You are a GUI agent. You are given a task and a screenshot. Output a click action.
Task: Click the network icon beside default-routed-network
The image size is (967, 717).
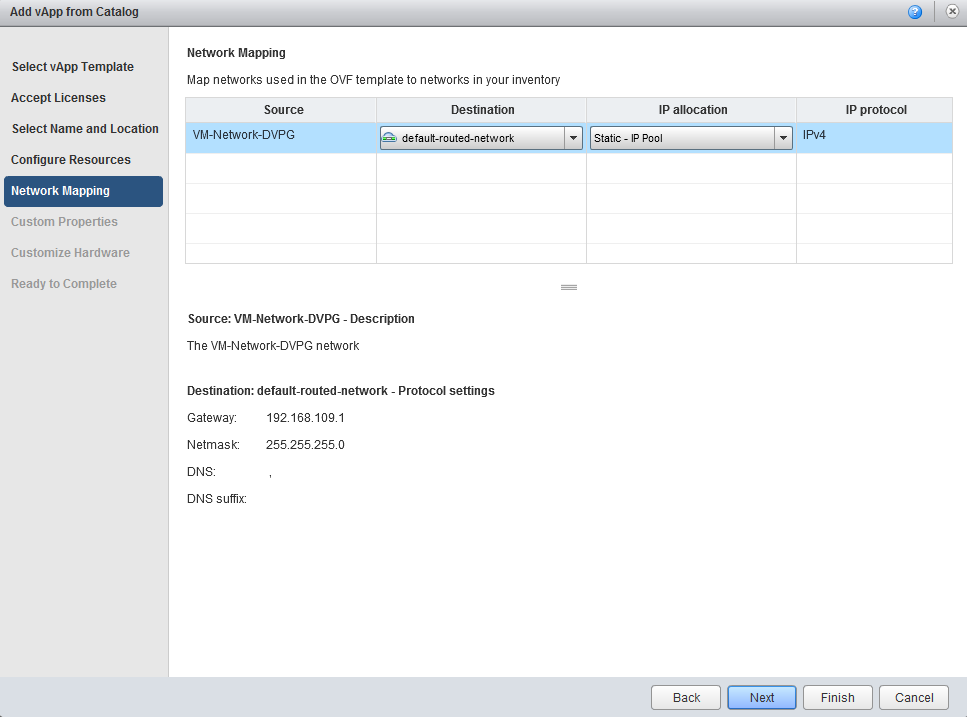(390, 138)
